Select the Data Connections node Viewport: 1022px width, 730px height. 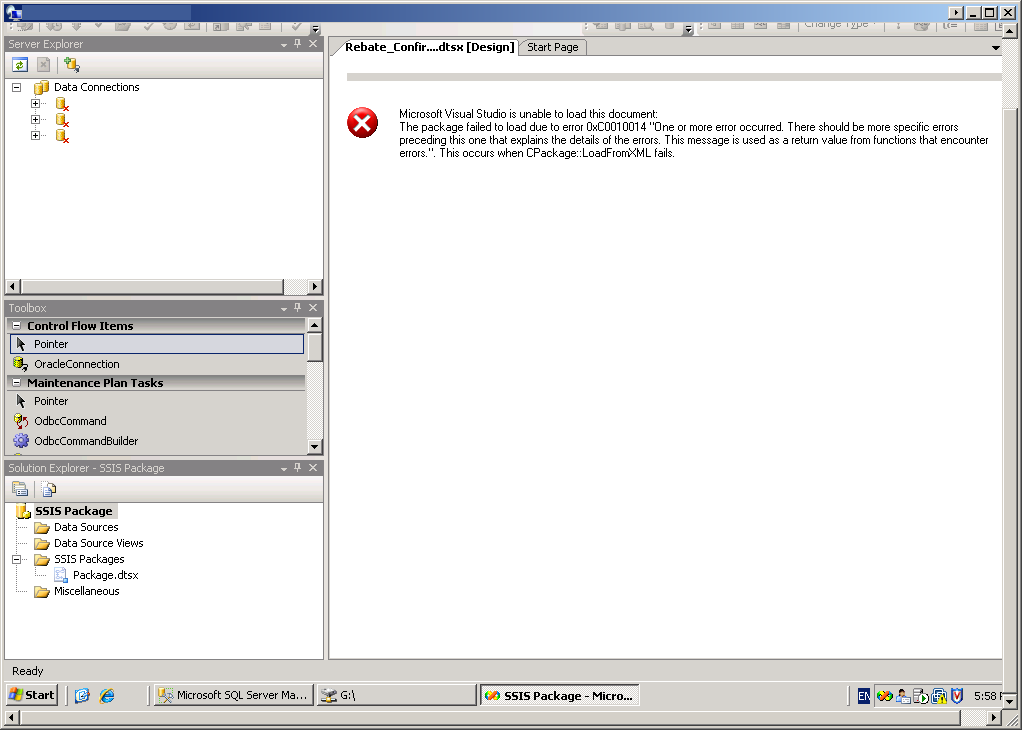96,87
